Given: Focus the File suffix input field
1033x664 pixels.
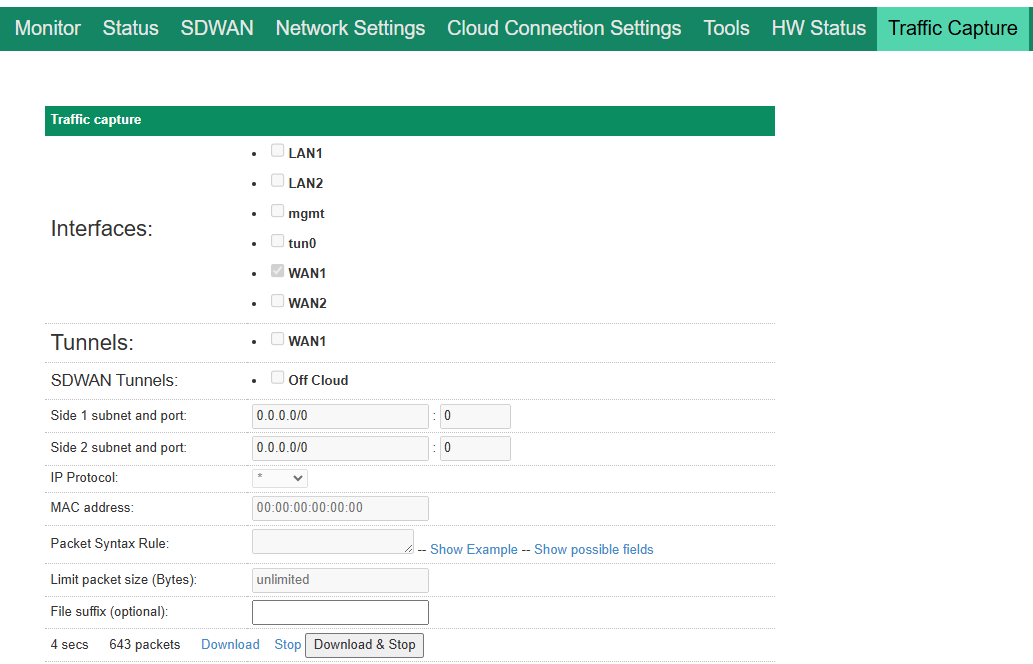Looking at the screenshot, I should 340,612.
